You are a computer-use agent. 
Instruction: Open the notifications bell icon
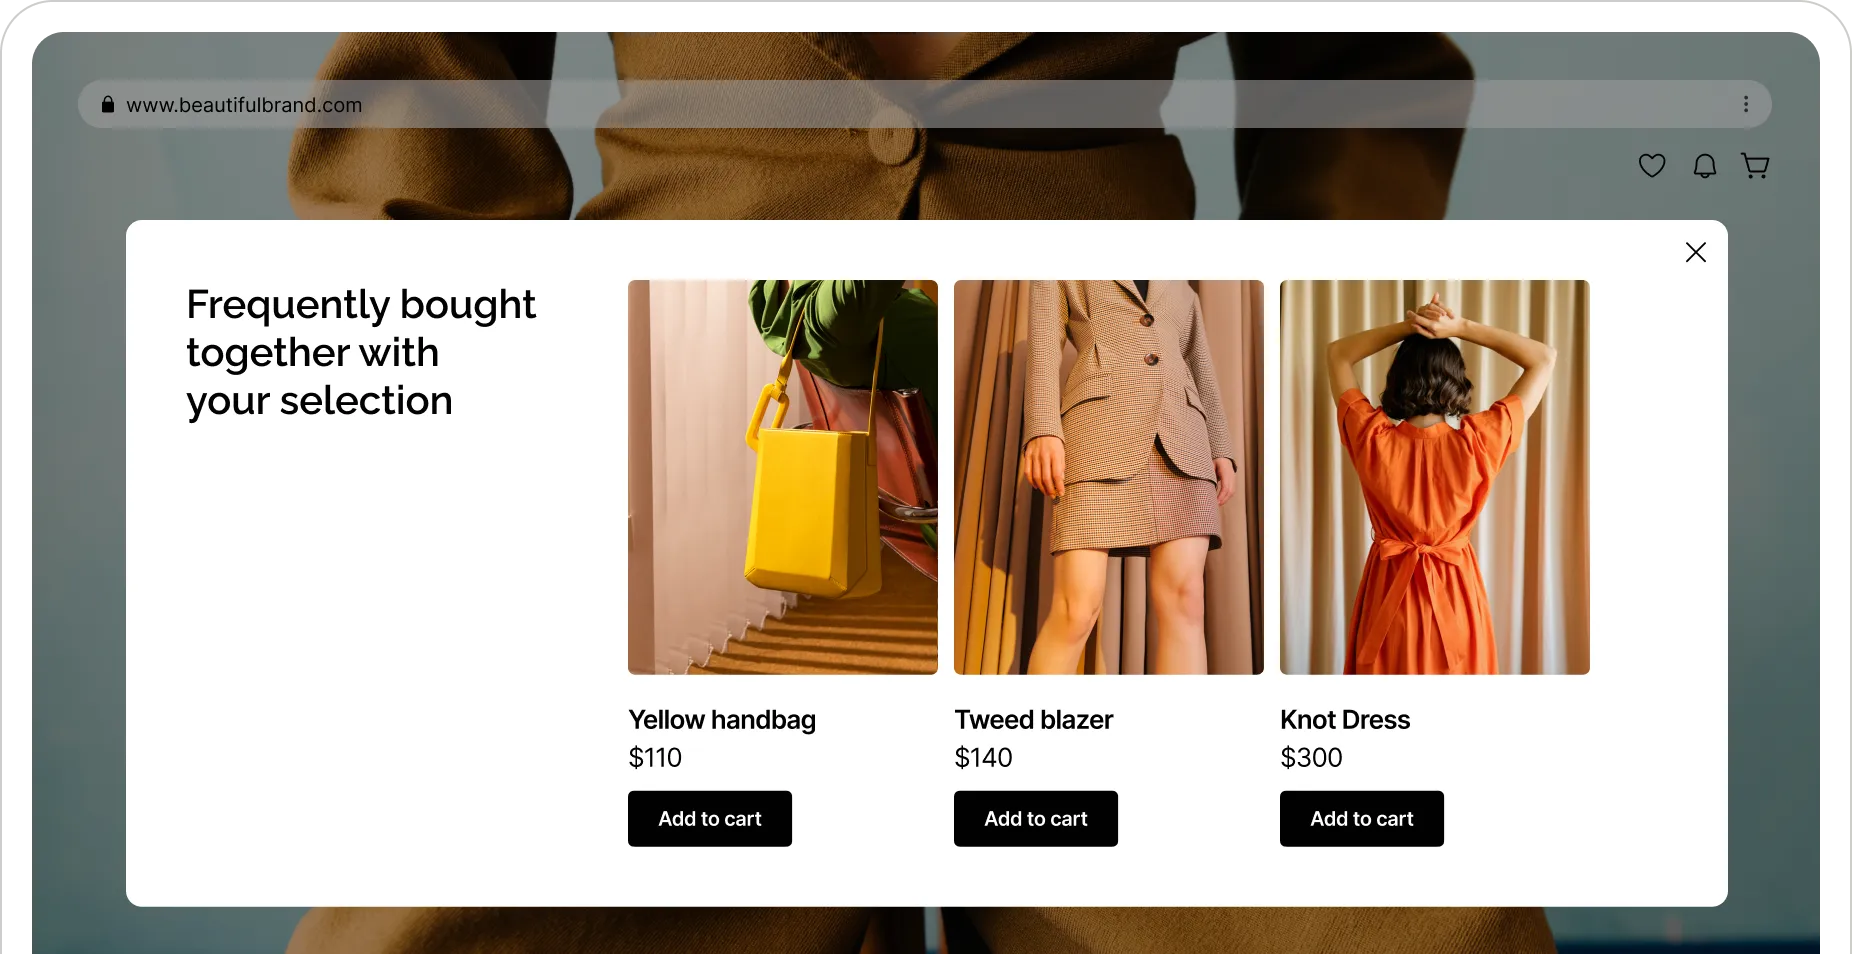point(1705,165)
